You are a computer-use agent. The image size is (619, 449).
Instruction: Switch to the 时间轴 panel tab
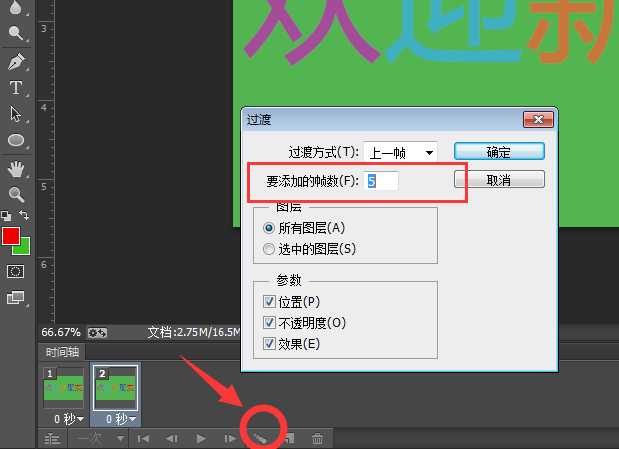click(60, 352)
